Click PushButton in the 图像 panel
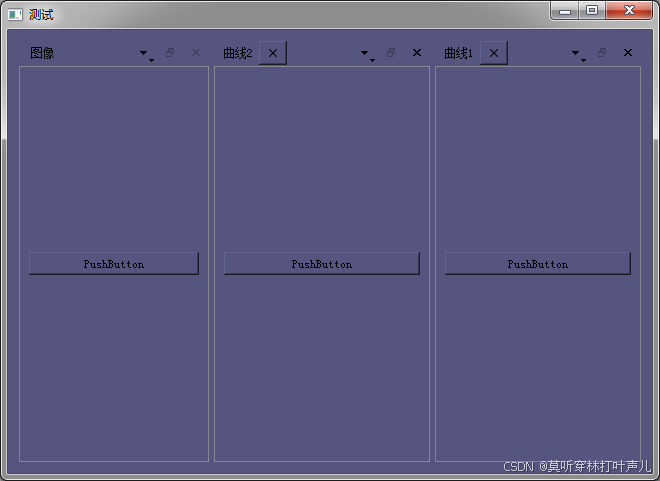This screenshot has height=481, width=660. point(114,264)
